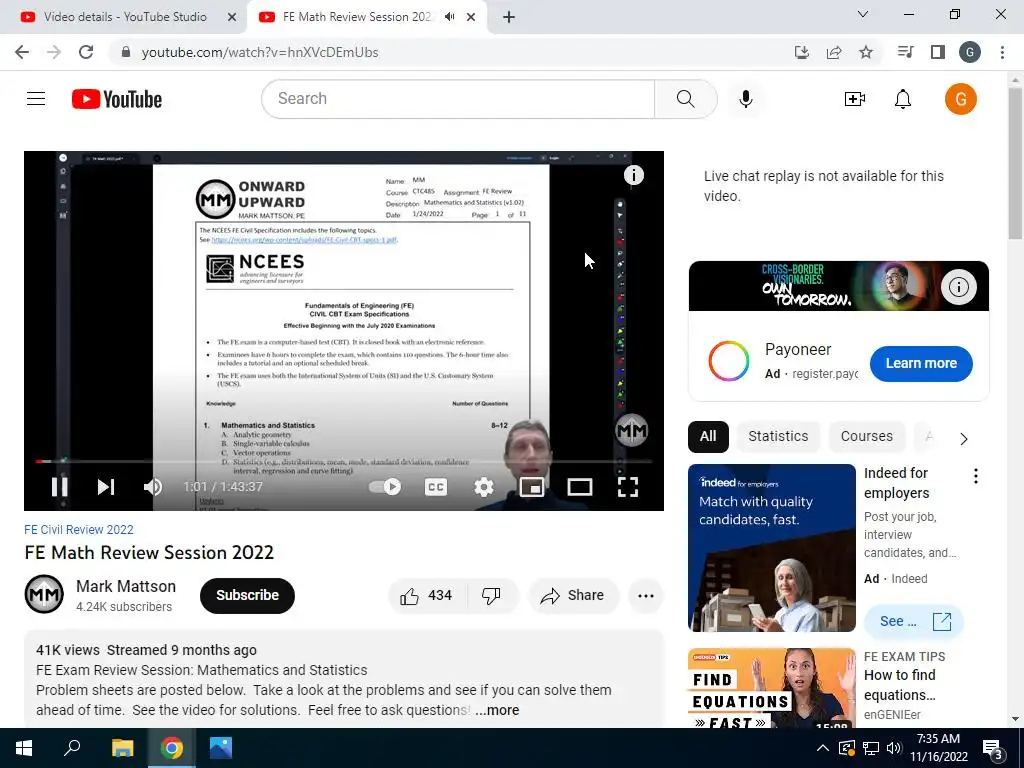The image size is (1024, 768).
Task: Open Chrome three-dot menu
Action: tap(1002, 52)
